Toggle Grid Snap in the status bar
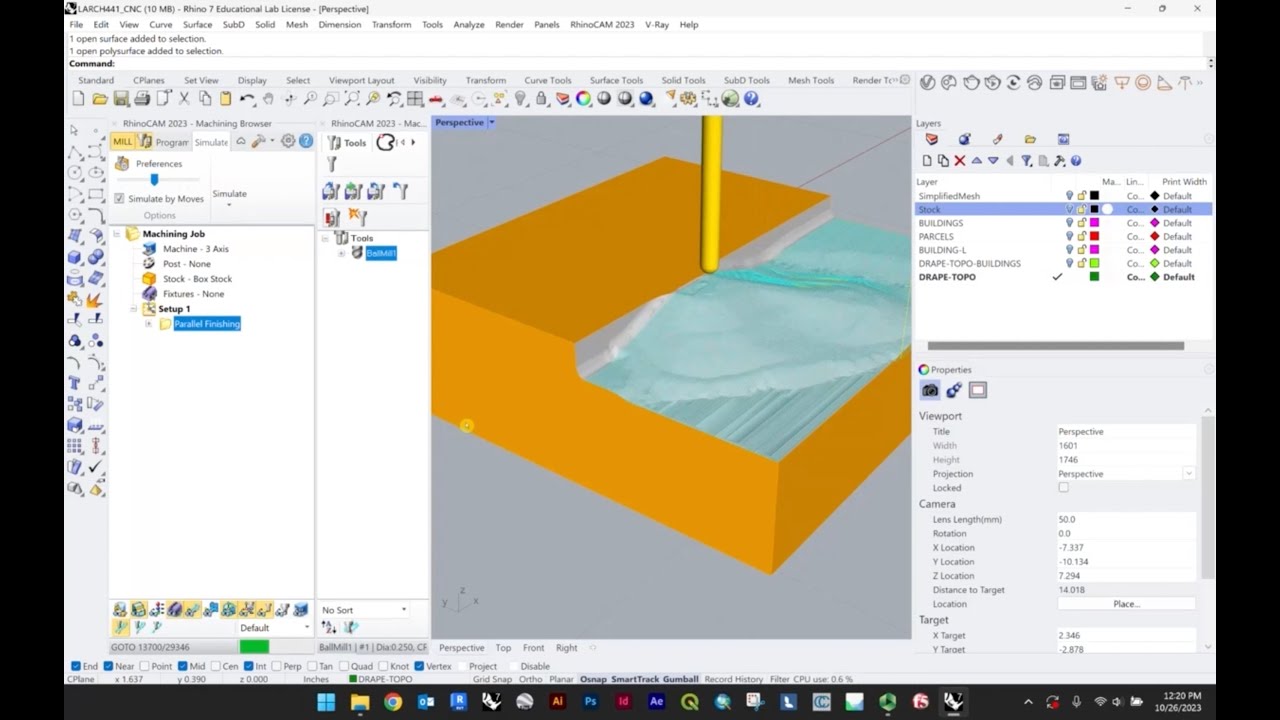 click(x=493, y=679)
